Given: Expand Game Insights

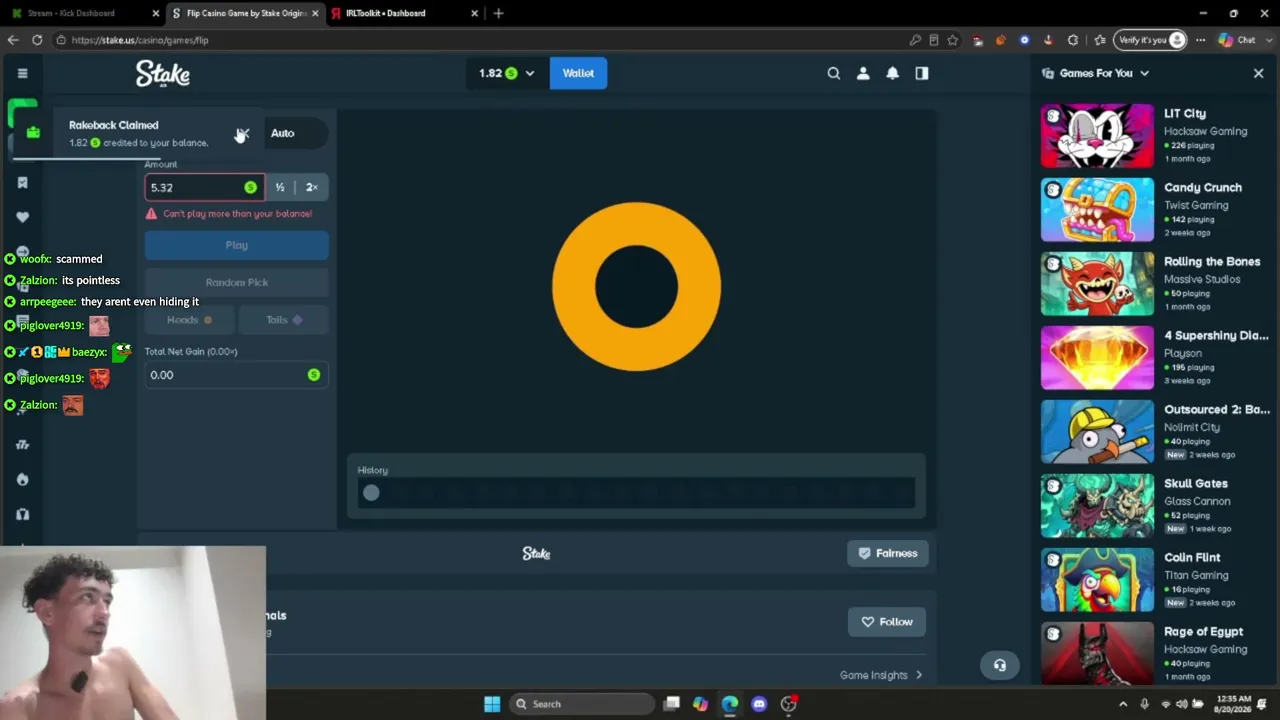Looking at the screenshot, I should 881,675.
